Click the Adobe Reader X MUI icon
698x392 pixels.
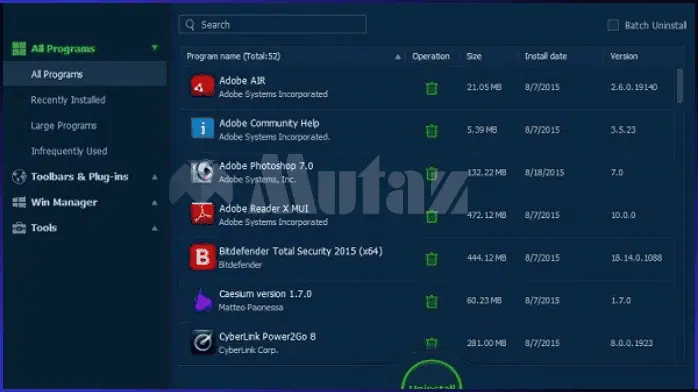coord(203,214)
